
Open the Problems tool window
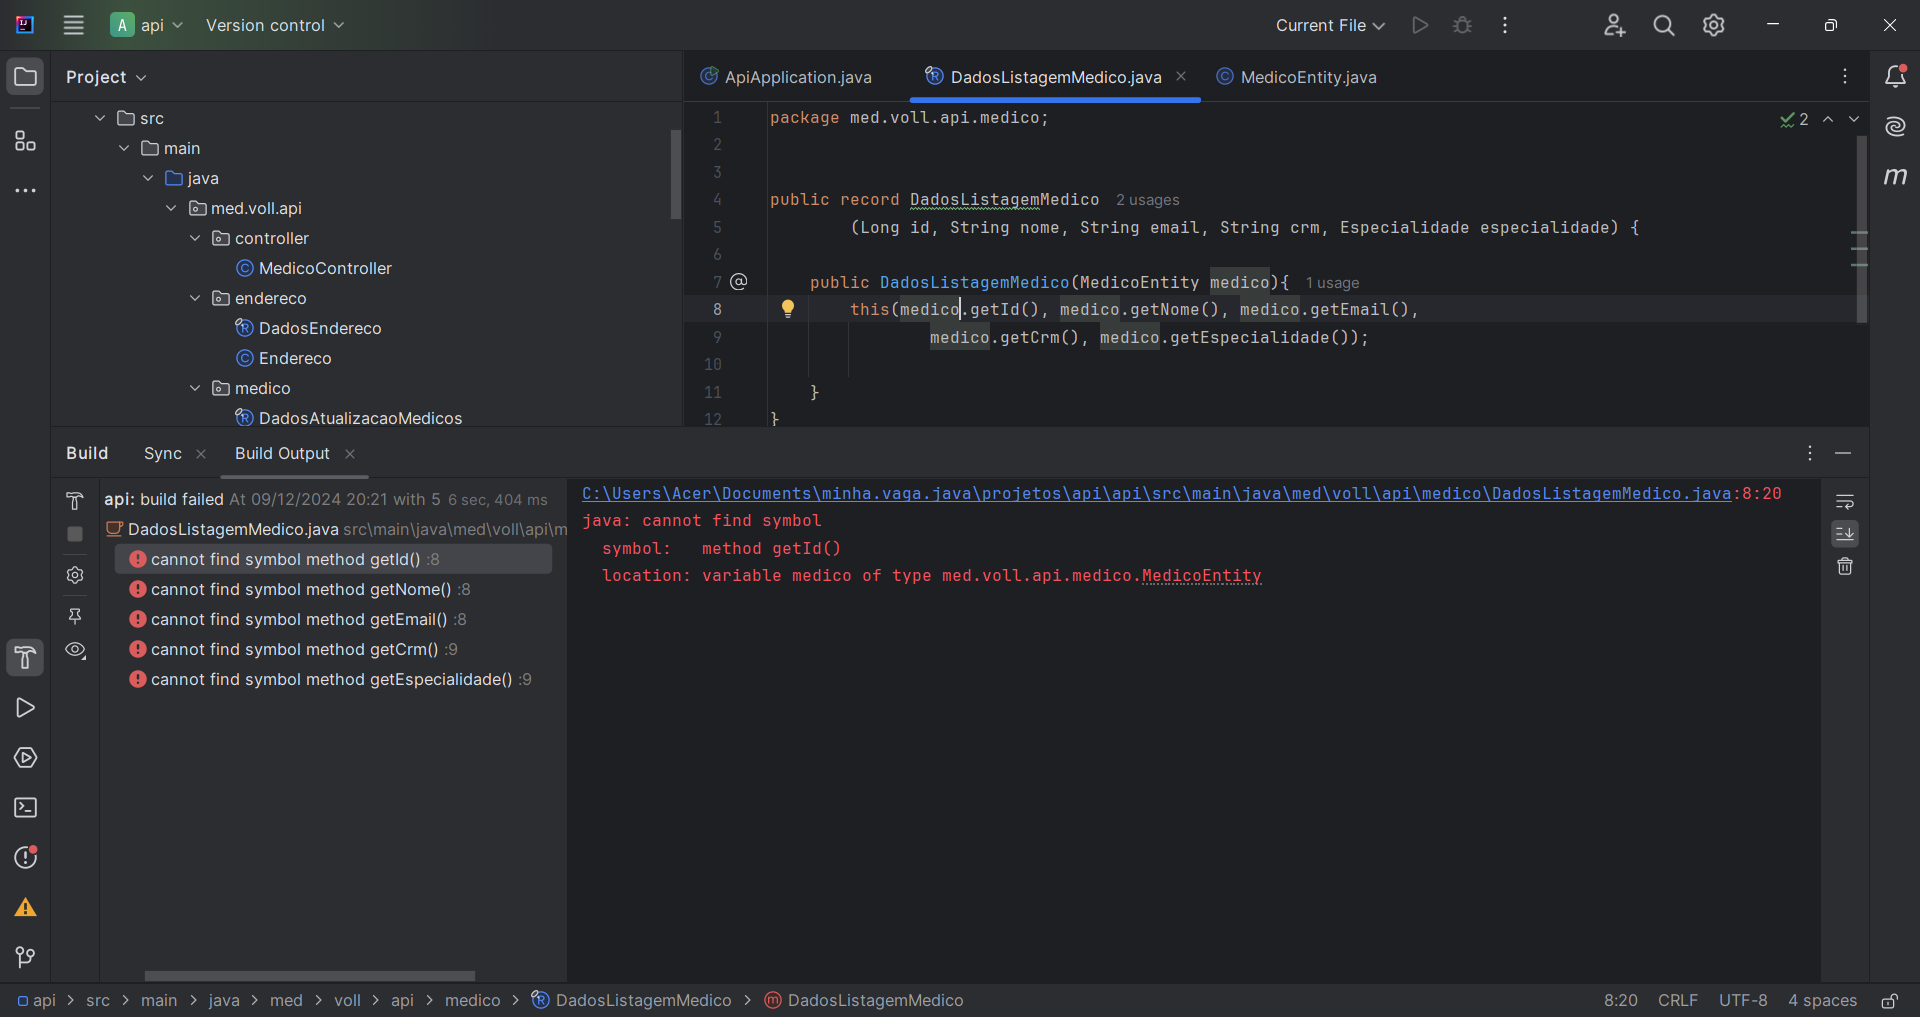(25, 858)
